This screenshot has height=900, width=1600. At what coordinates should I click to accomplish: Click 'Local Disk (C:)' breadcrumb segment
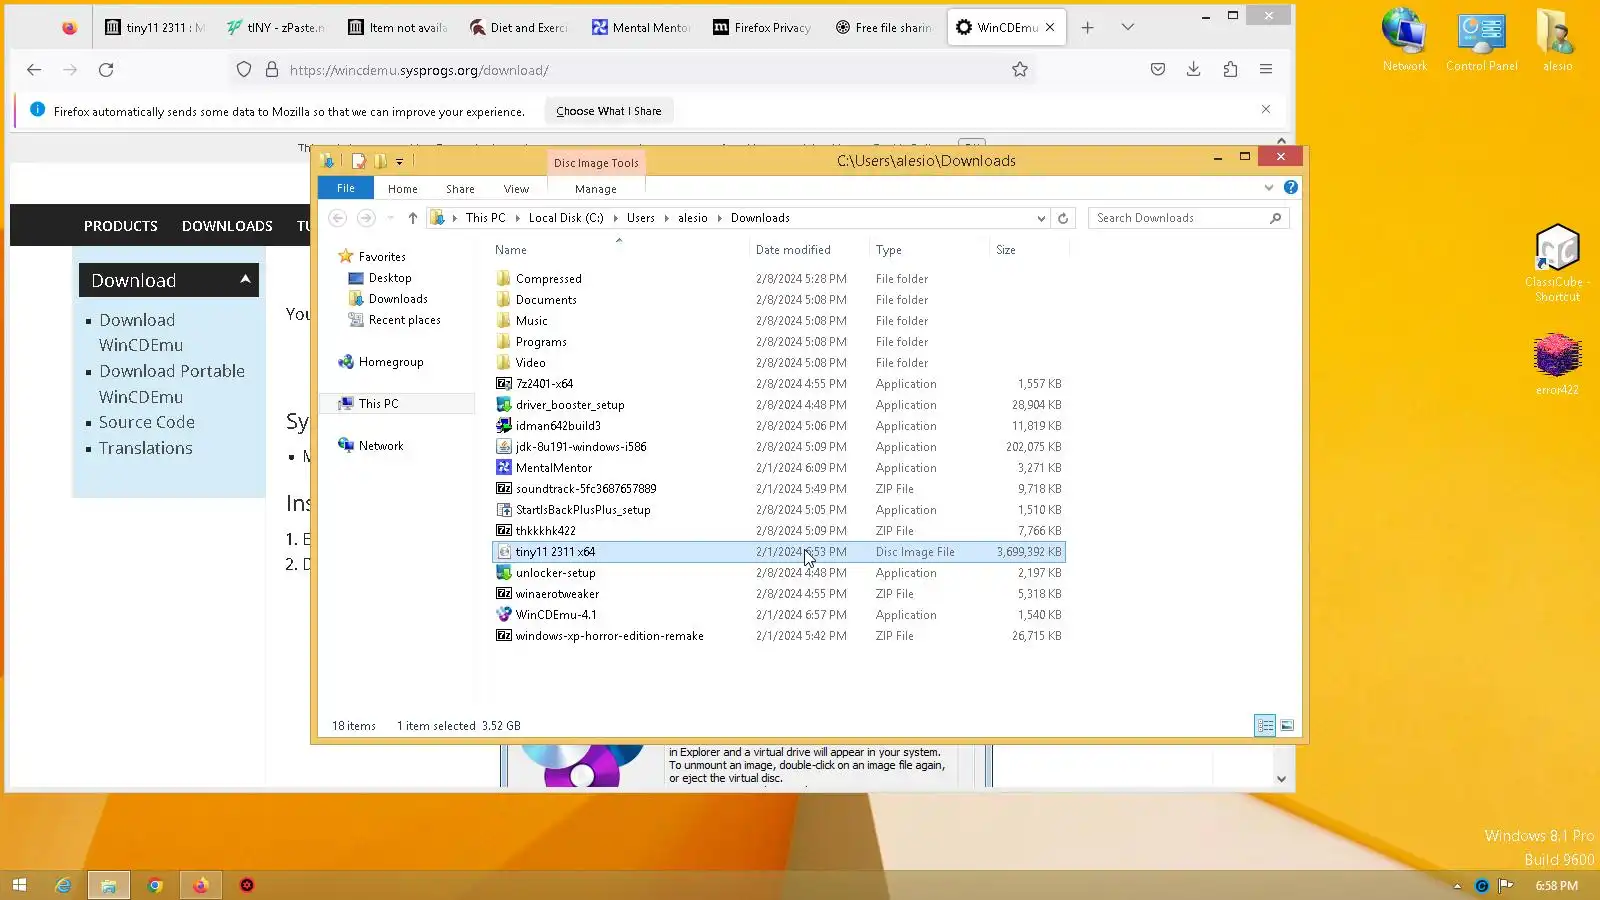tap(566, 218)
